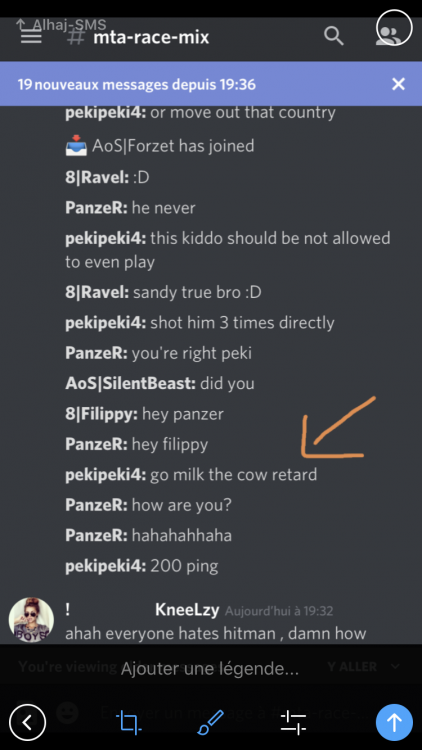Tap Y ALLER jump button

352,666
